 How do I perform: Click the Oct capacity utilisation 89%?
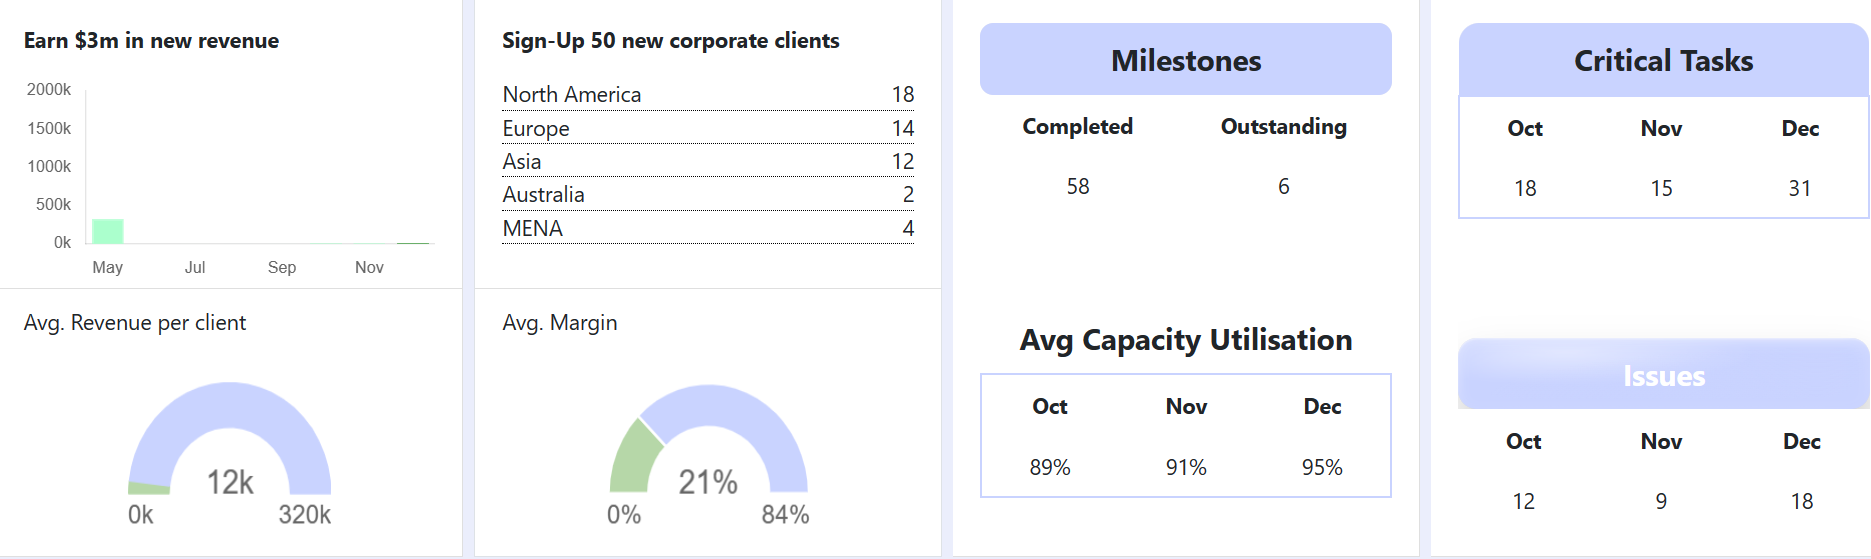(x=1050, y=468)
